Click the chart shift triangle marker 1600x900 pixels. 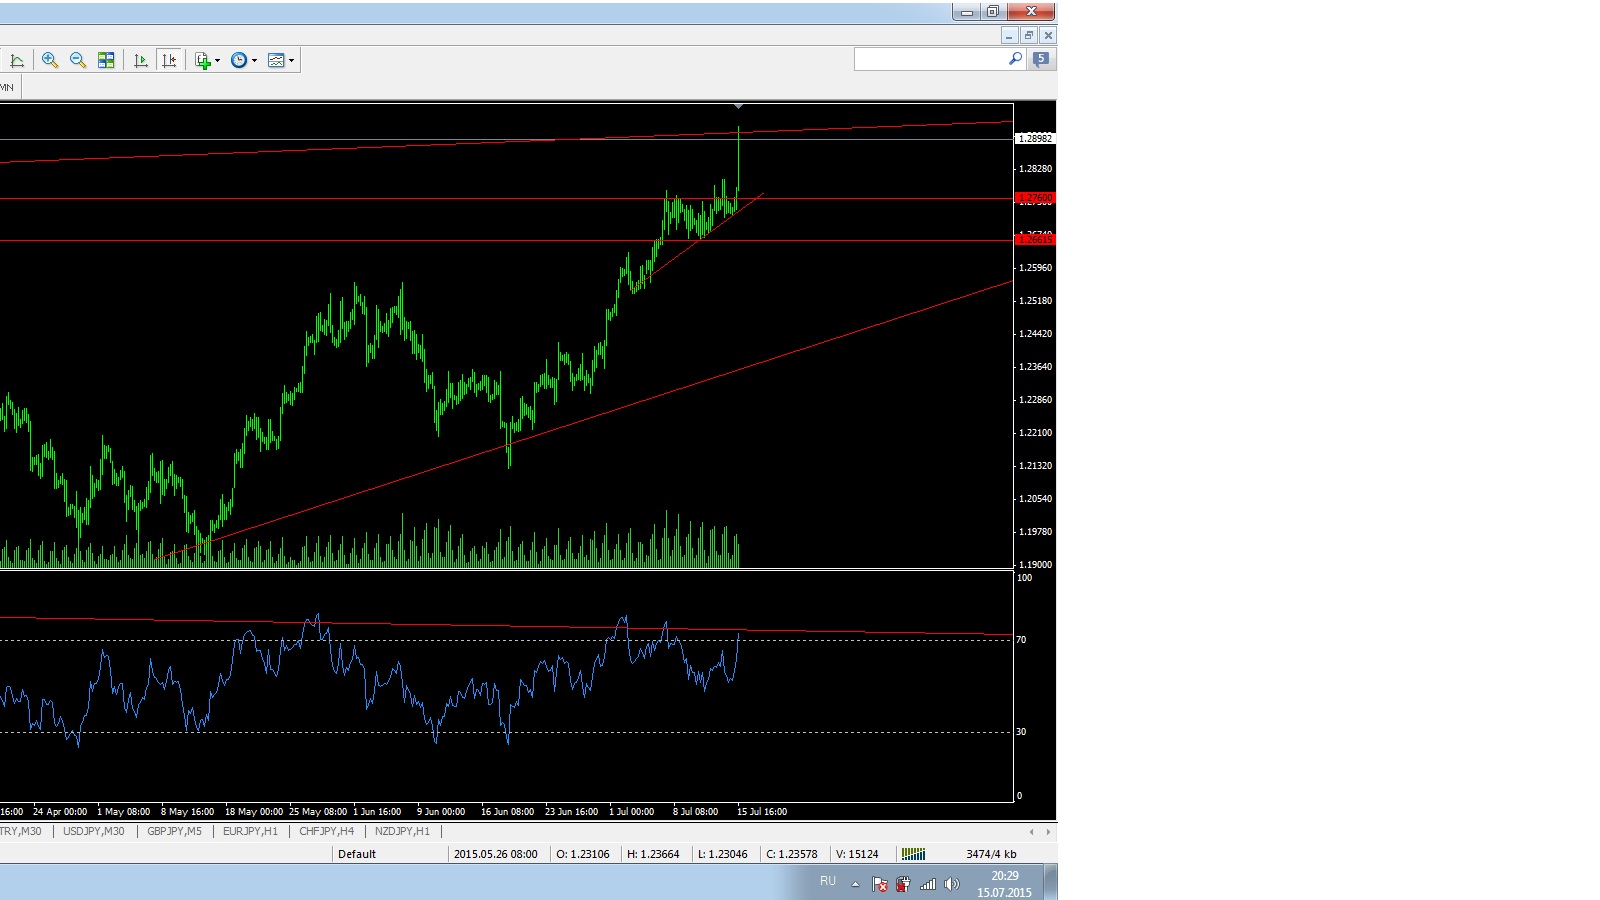pyautogui.click(x=739, y=106)
